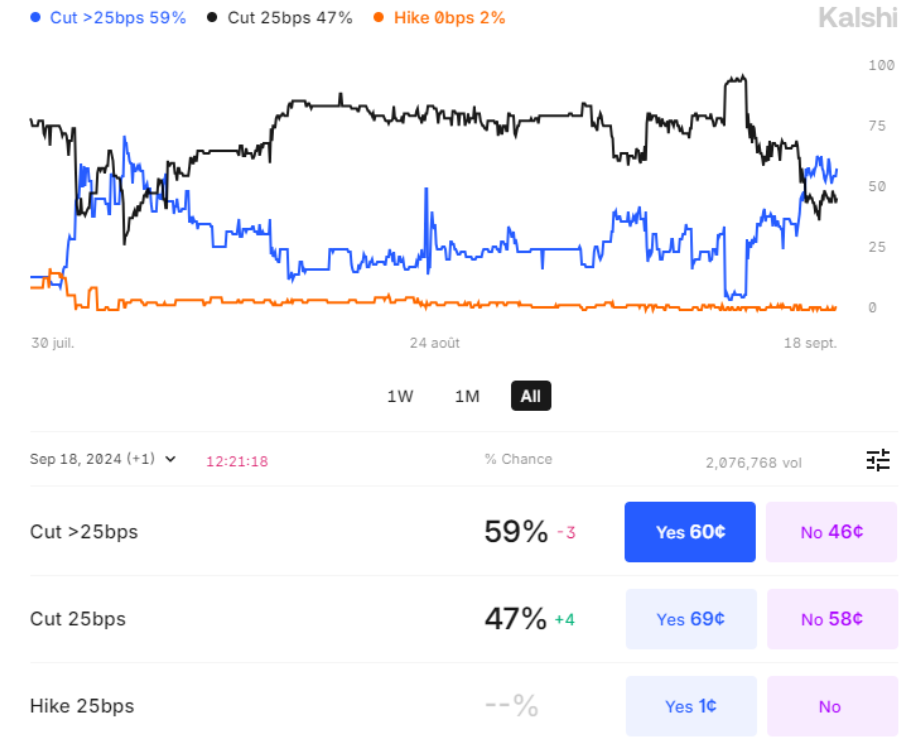920x748 pixels.
Task: Click the Kalshi logo
Action: (x=857, y=17)
